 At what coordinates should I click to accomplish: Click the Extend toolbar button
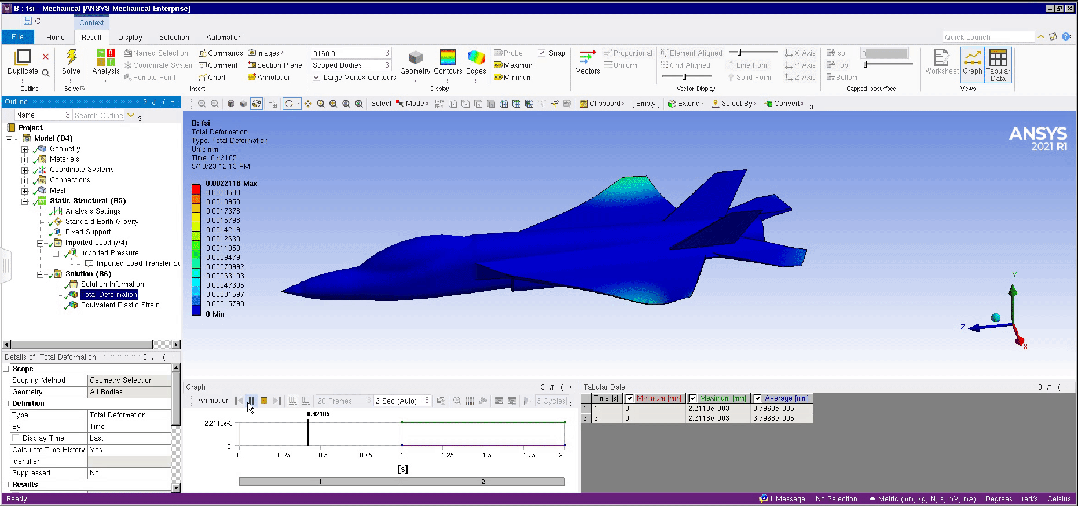point(685,104)
